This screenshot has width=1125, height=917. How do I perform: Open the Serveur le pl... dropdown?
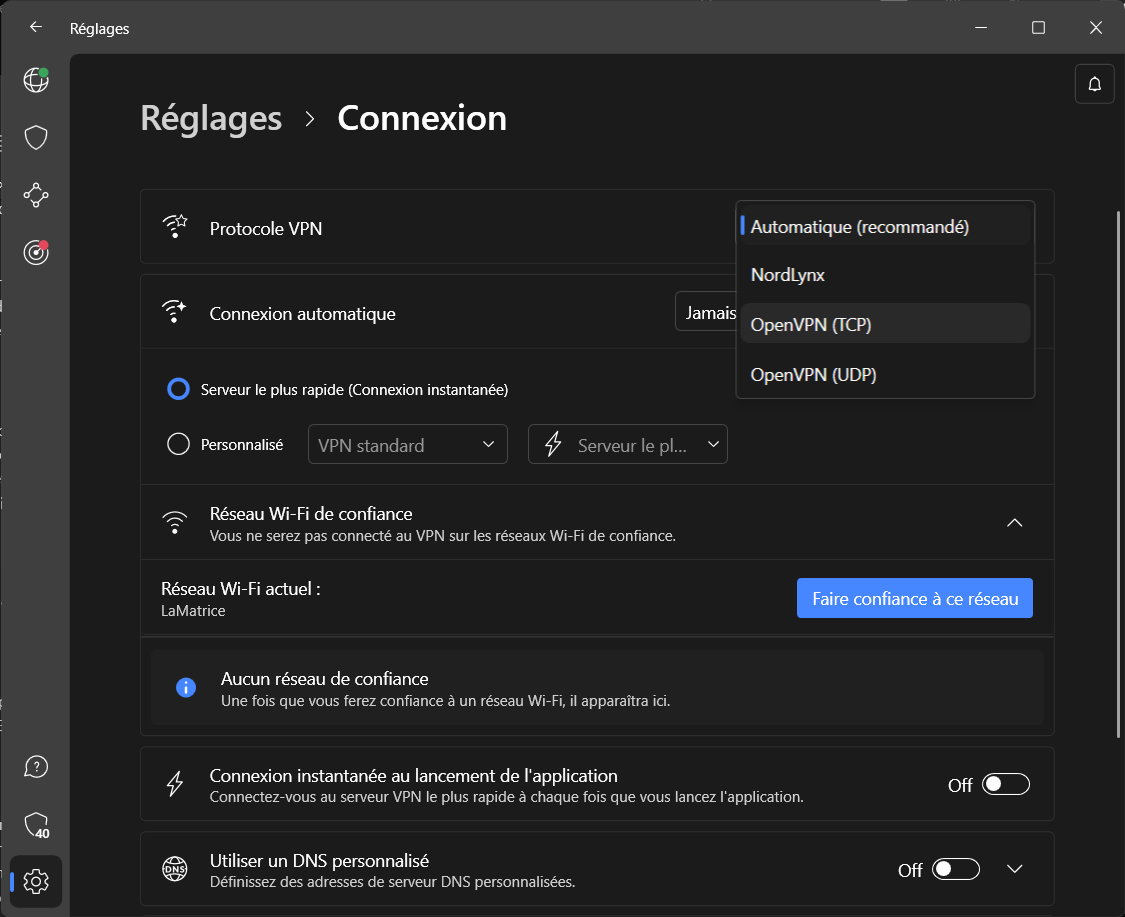tap(628, 444)
